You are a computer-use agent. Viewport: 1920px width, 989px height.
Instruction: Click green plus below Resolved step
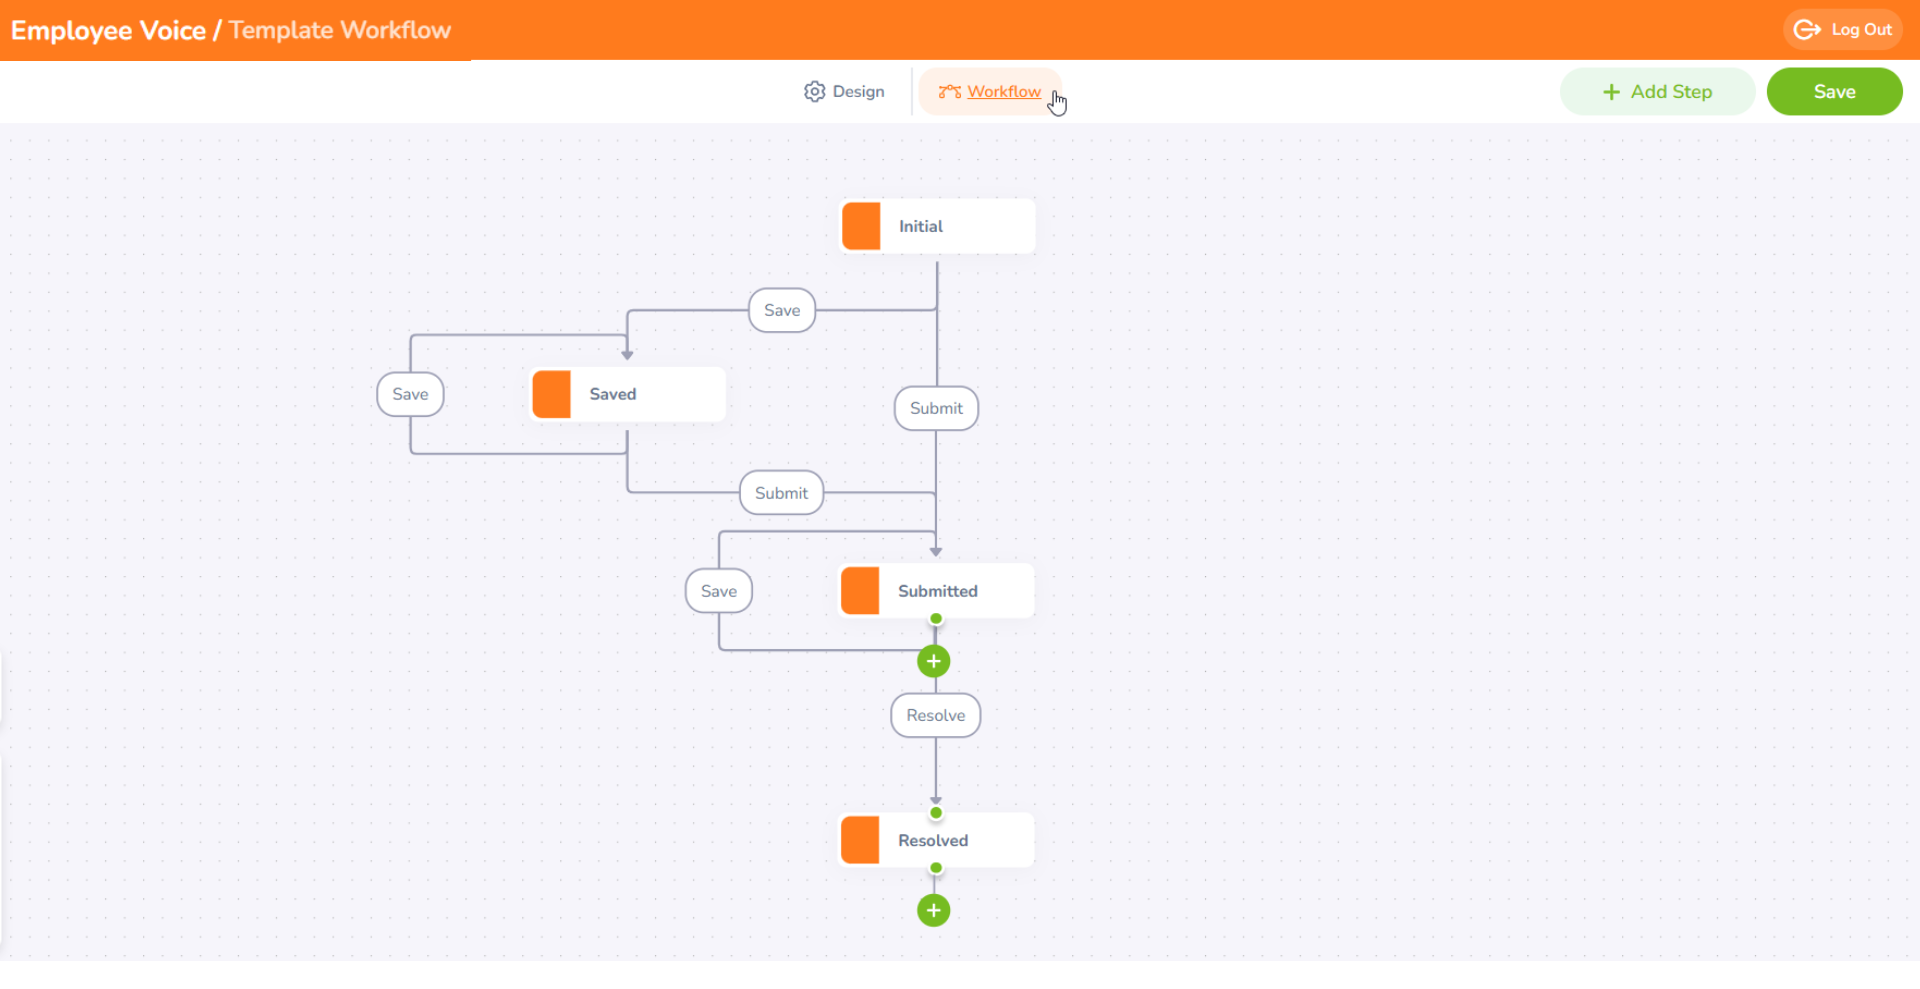[x=933, y=911]
